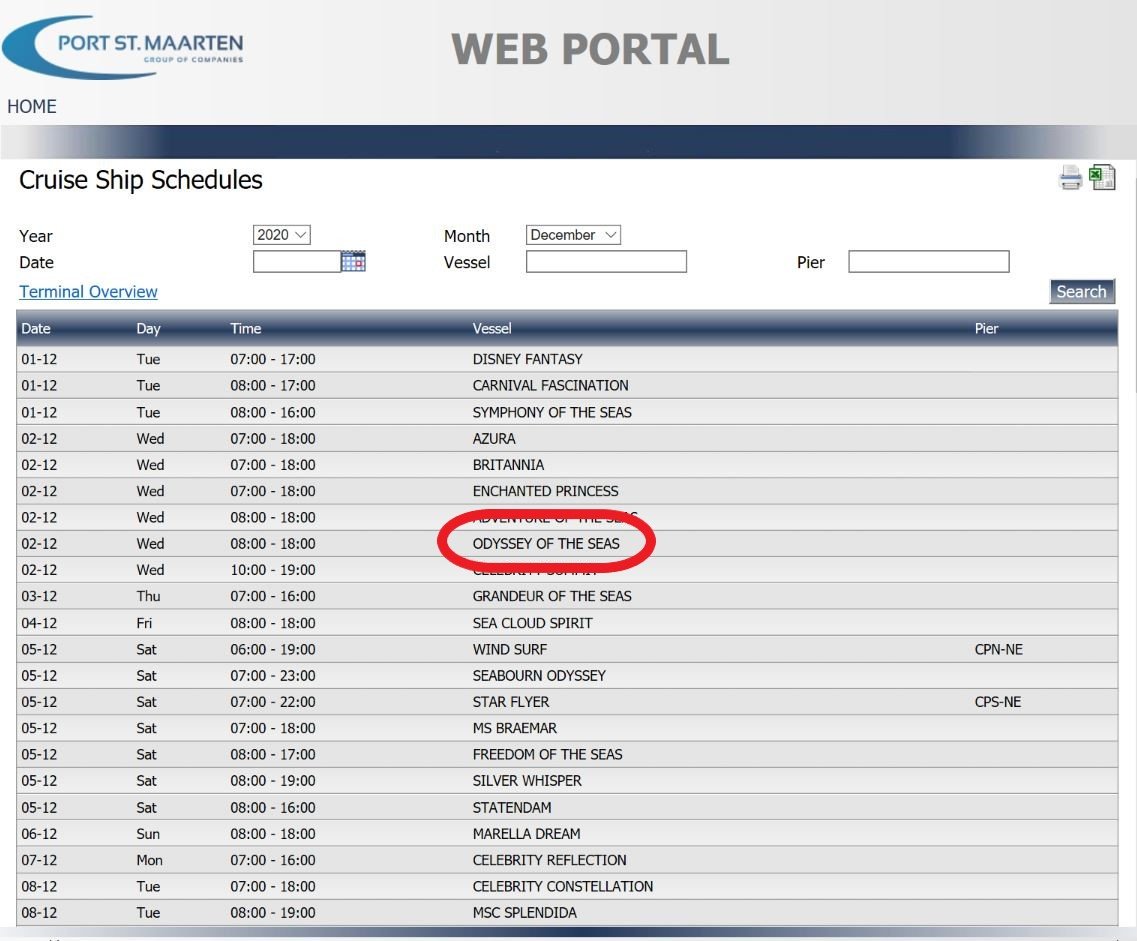The width and height of the screenshot is (1137, 941).
Task: Select the CARNIVAL FASCINATION vessel cell
Action: pyautogui.click(x=550, y=385)
